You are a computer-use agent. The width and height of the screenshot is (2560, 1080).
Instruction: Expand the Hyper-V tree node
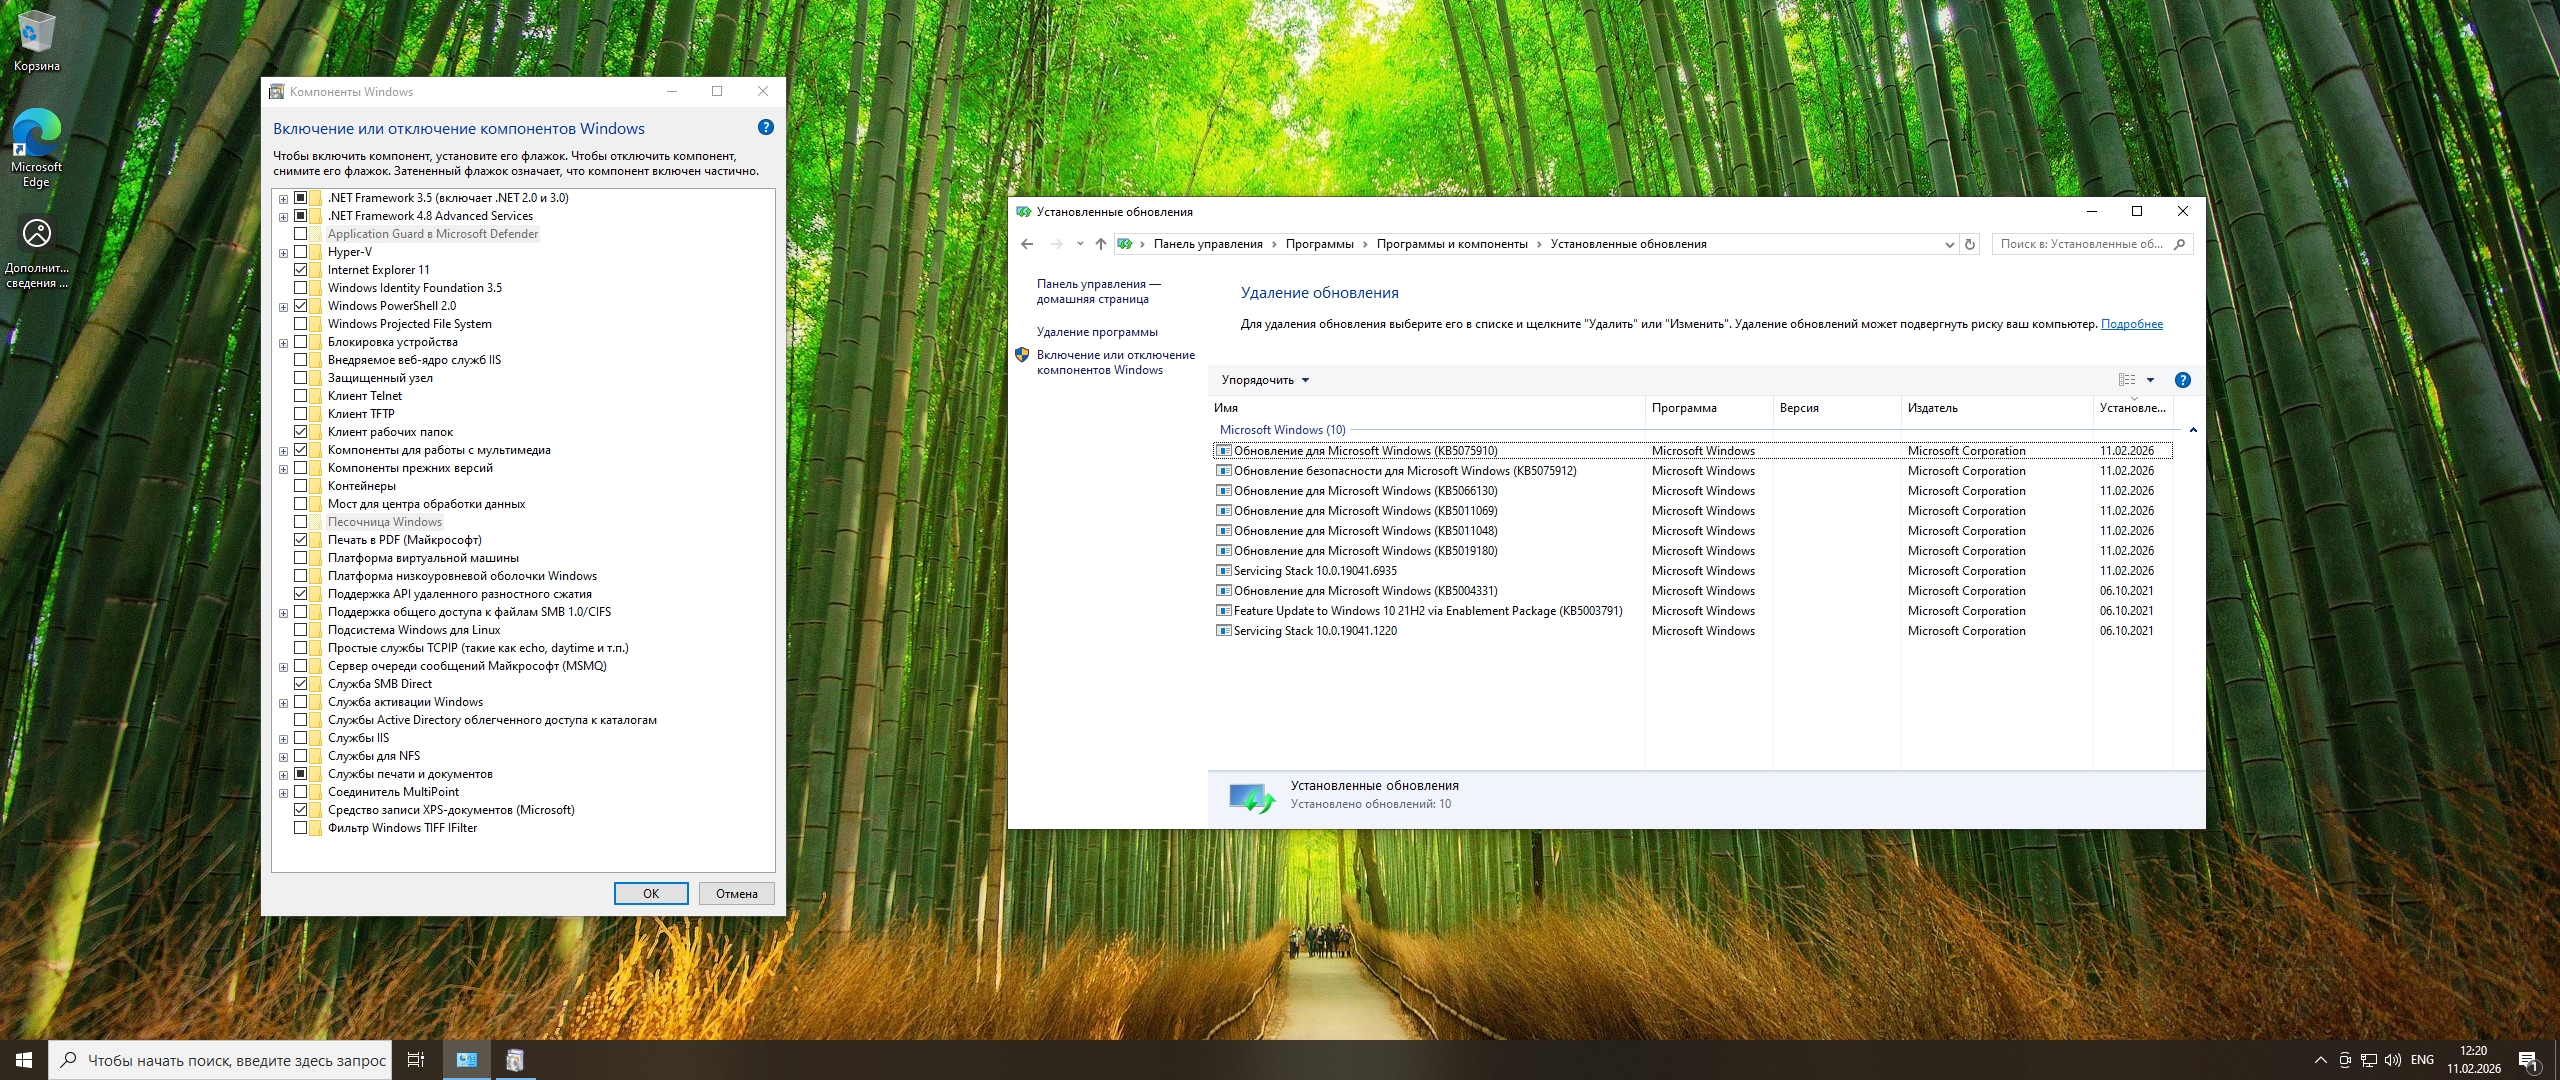[x=284, y=253]
